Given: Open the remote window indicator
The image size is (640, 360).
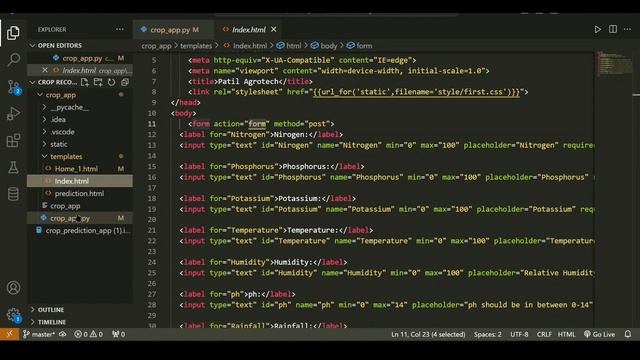Looking at the screenshot, I should coord(9,334).
